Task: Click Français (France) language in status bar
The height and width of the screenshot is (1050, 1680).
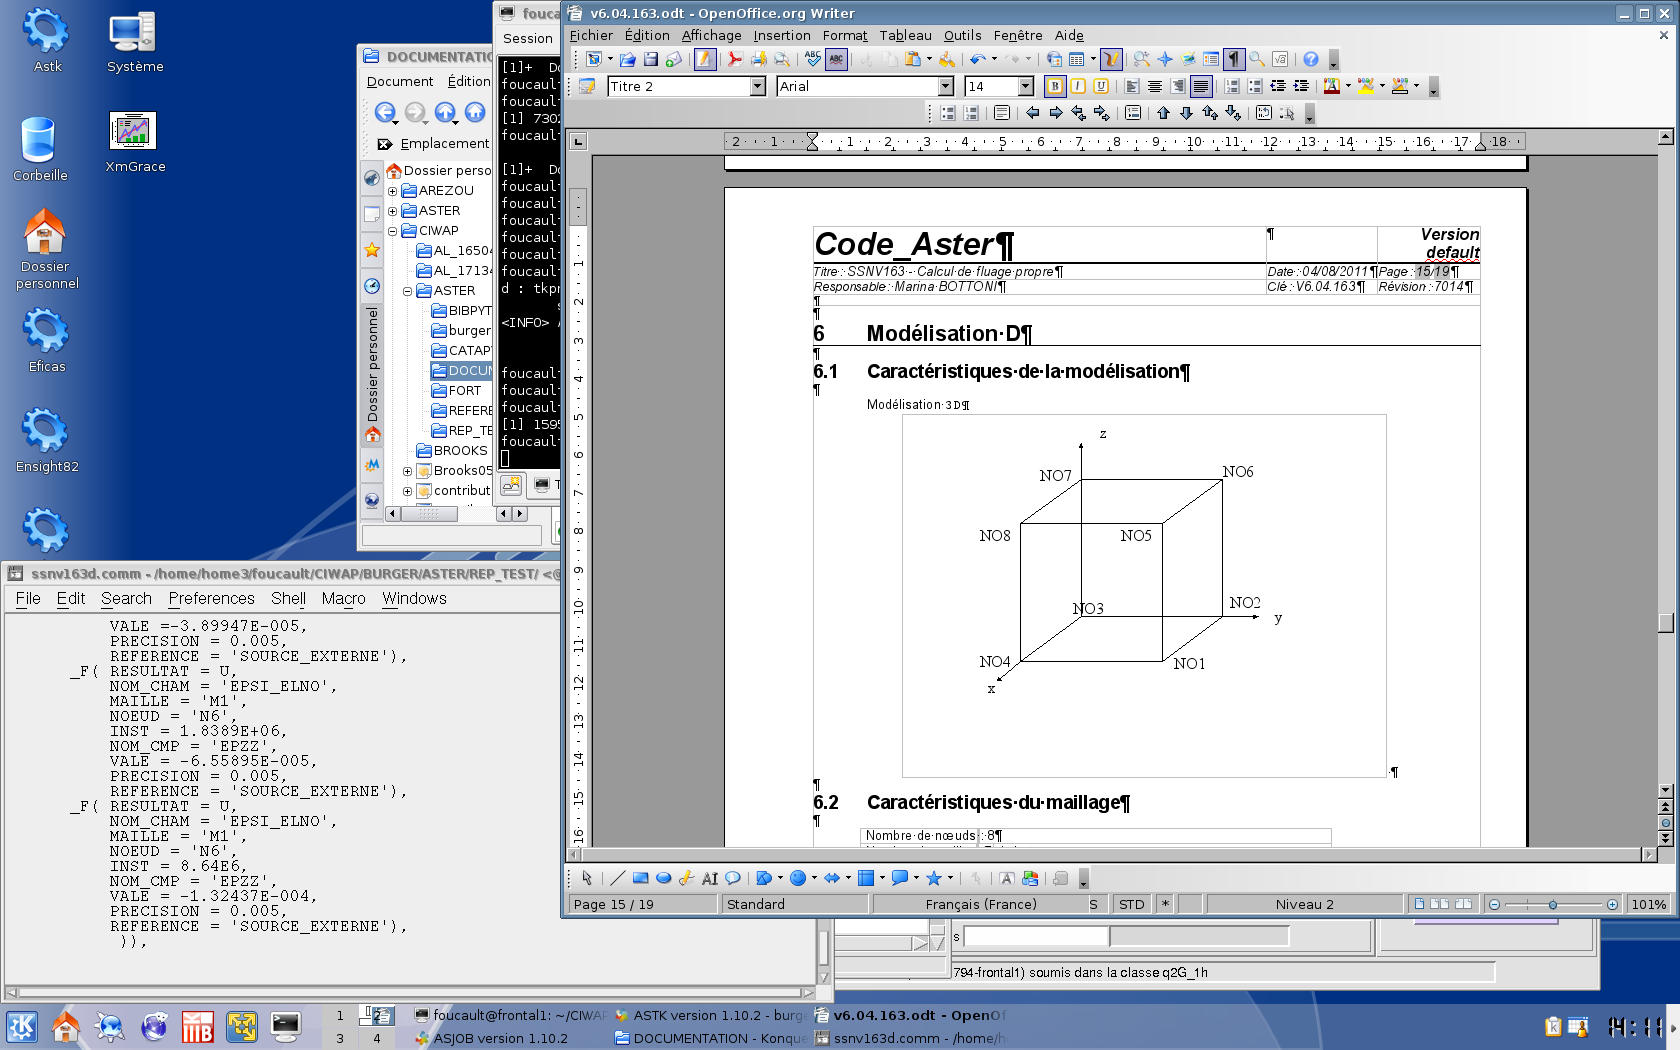Action: coord(980,905)
